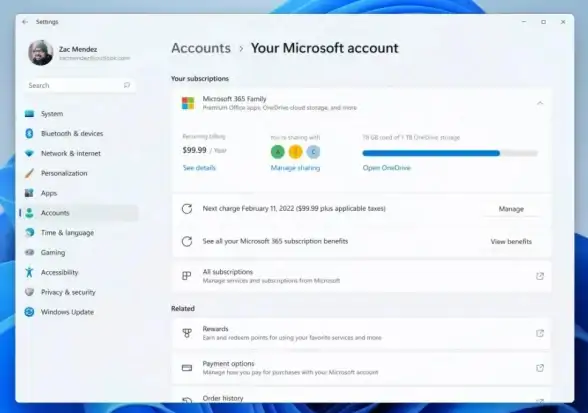This screenshot has width=588, height=413.
Task: Open All subscriptions external link arrow
Action: (x=540, y=276)
